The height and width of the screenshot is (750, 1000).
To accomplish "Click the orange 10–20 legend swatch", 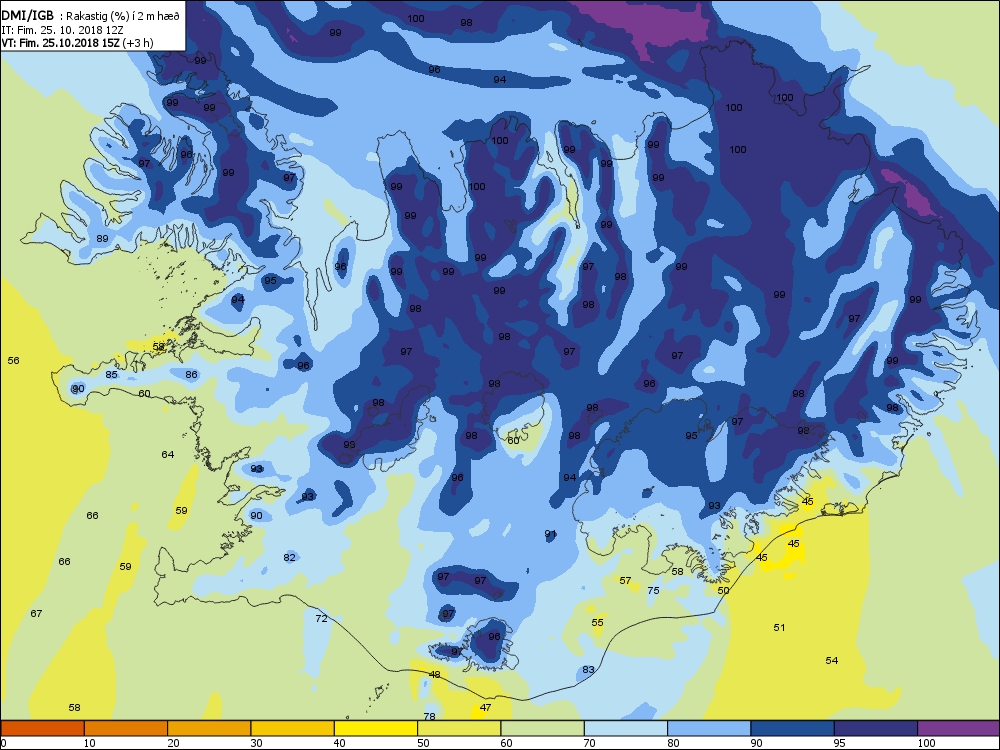I will (126, 728).
